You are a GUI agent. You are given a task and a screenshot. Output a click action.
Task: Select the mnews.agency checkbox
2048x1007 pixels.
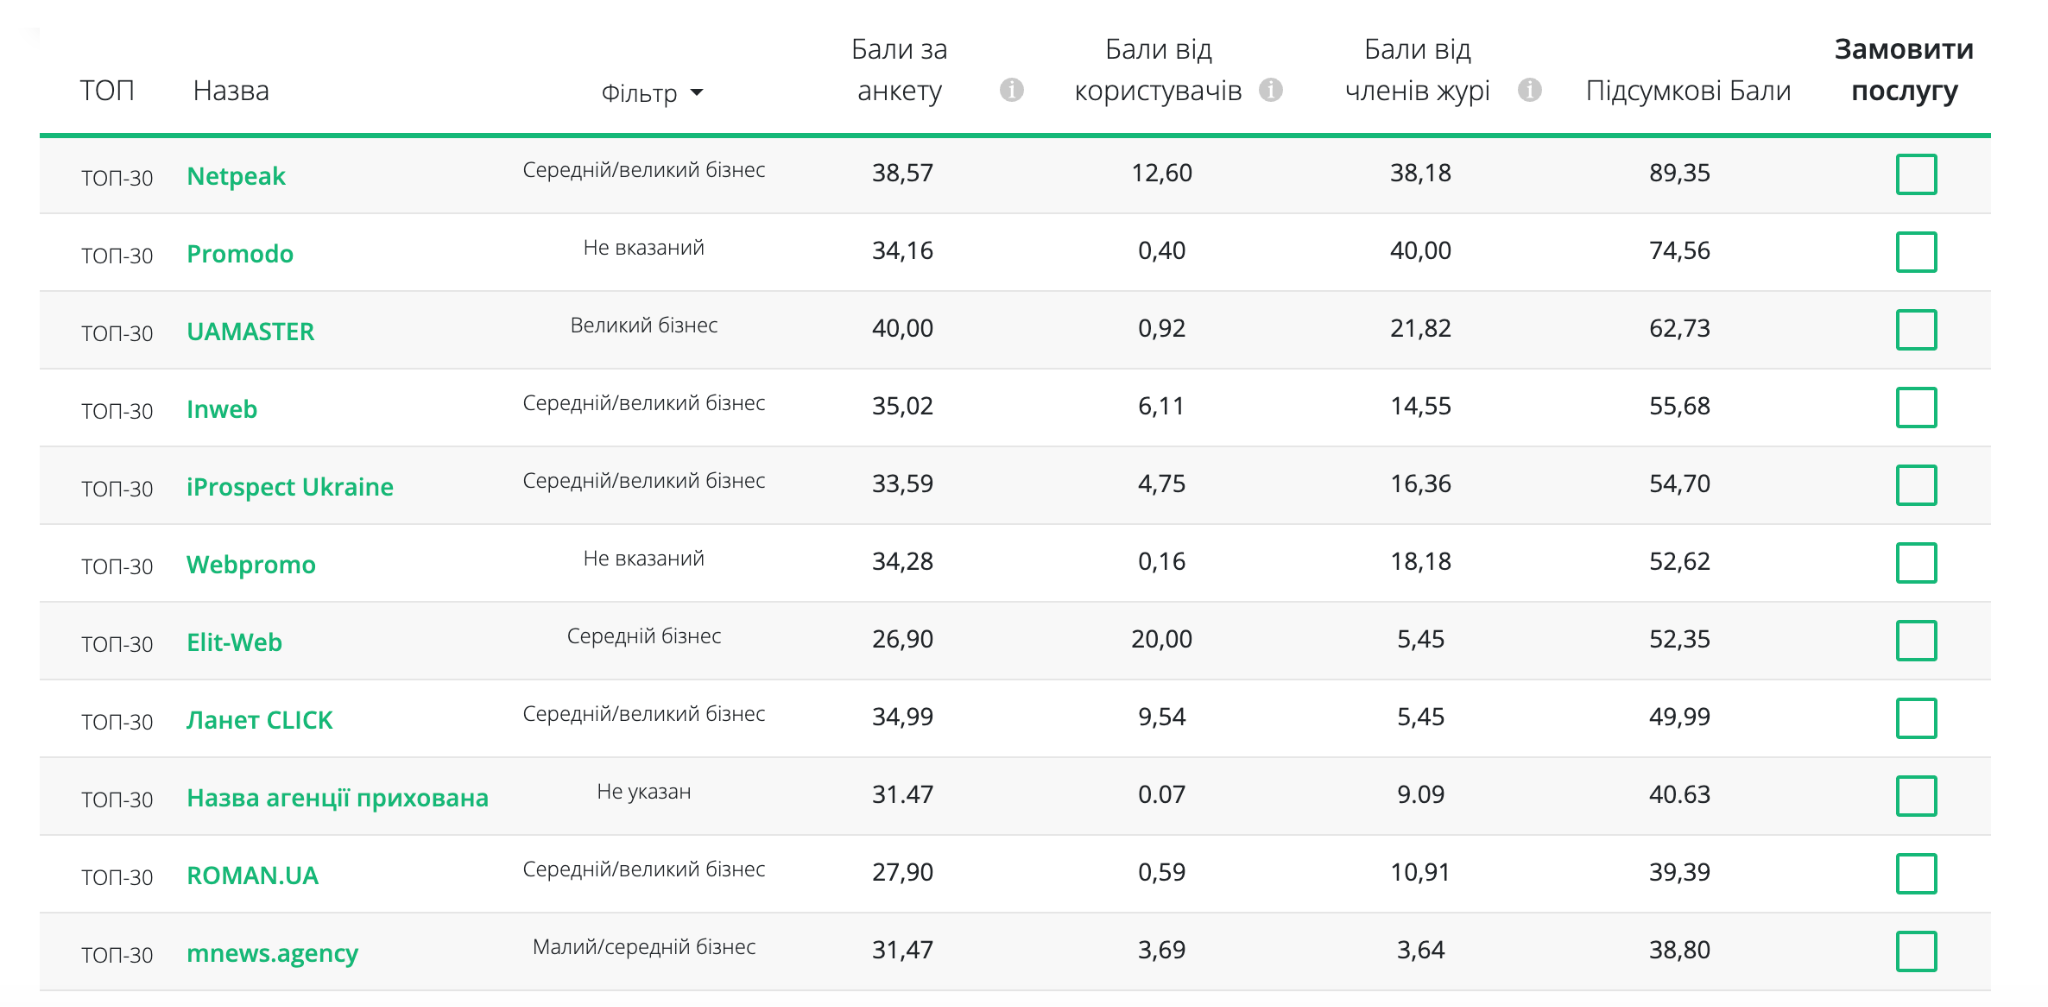1916,951
